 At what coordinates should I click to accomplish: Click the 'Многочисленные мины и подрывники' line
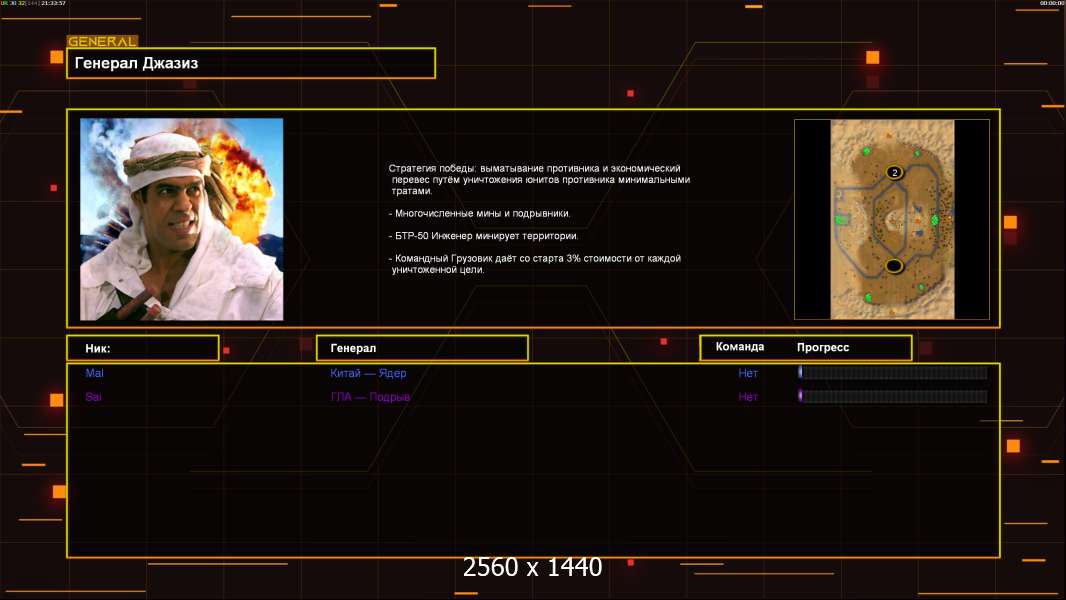pyautogui.click(x=479, y=213)
